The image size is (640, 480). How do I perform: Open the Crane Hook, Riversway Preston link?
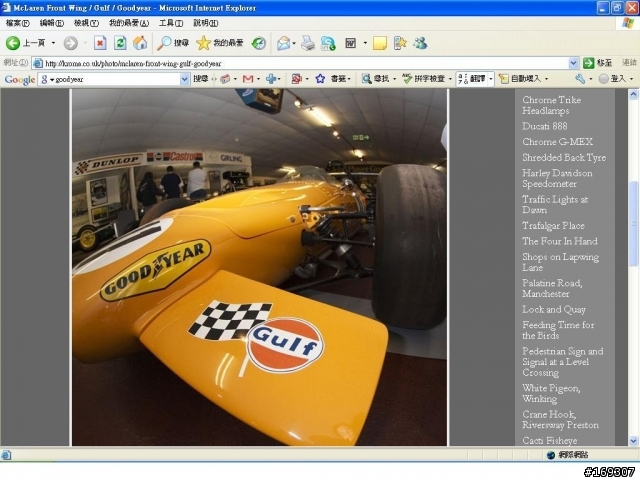pyautogui.click(x=560, y=420)
